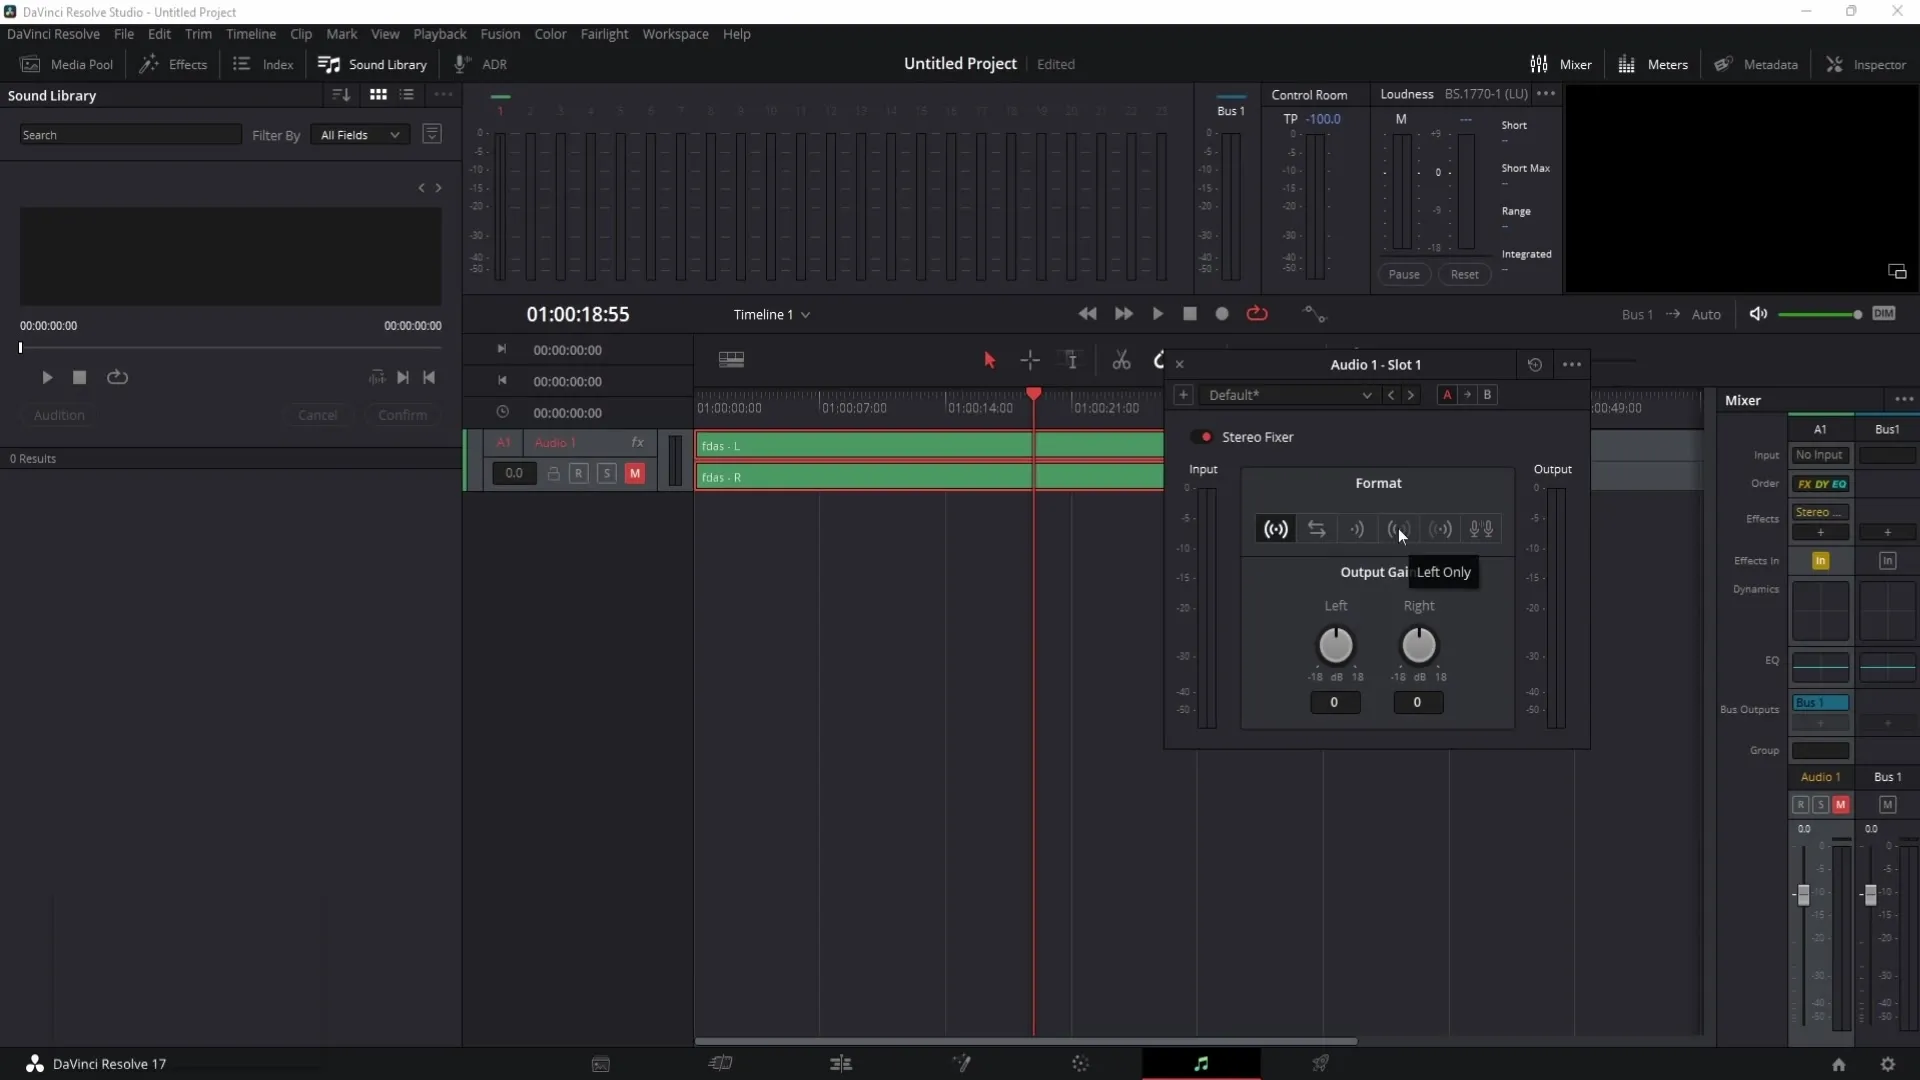This screenshot has width=1920, height=1080.
Task: Click the playhead position timecode field
Action: click(x=579, y=314)
